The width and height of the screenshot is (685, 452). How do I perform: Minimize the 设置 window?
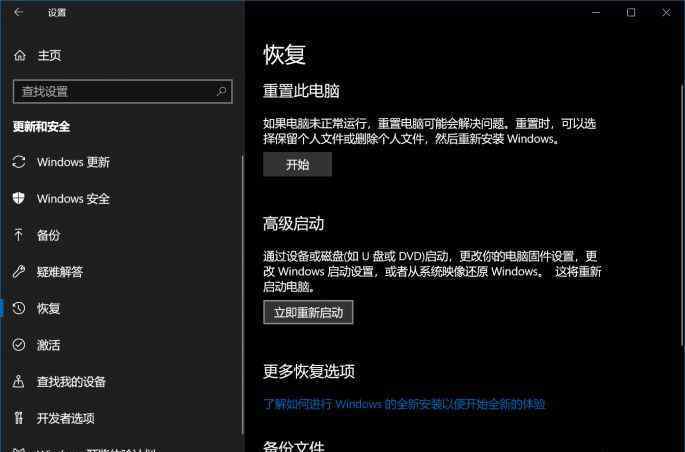(595, 13)
